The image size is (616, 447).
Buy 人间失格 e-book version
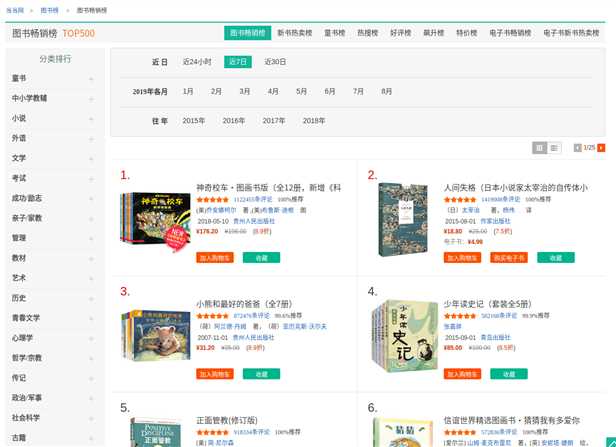[x=509, y=258]
